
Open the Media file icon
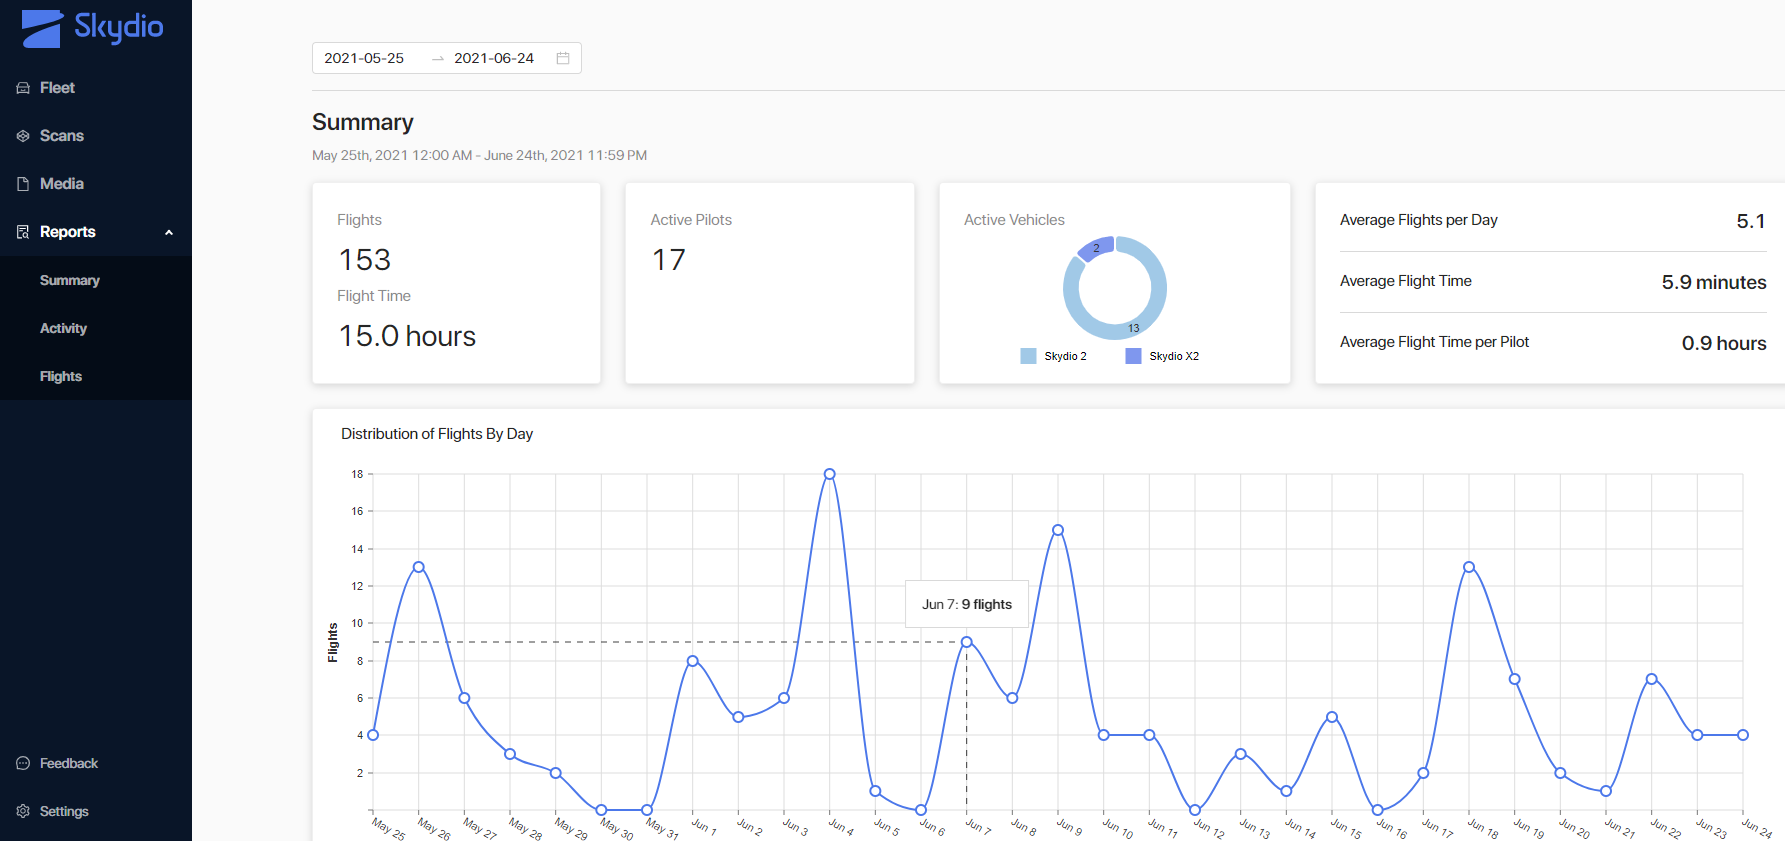click(x=23, y=184)
